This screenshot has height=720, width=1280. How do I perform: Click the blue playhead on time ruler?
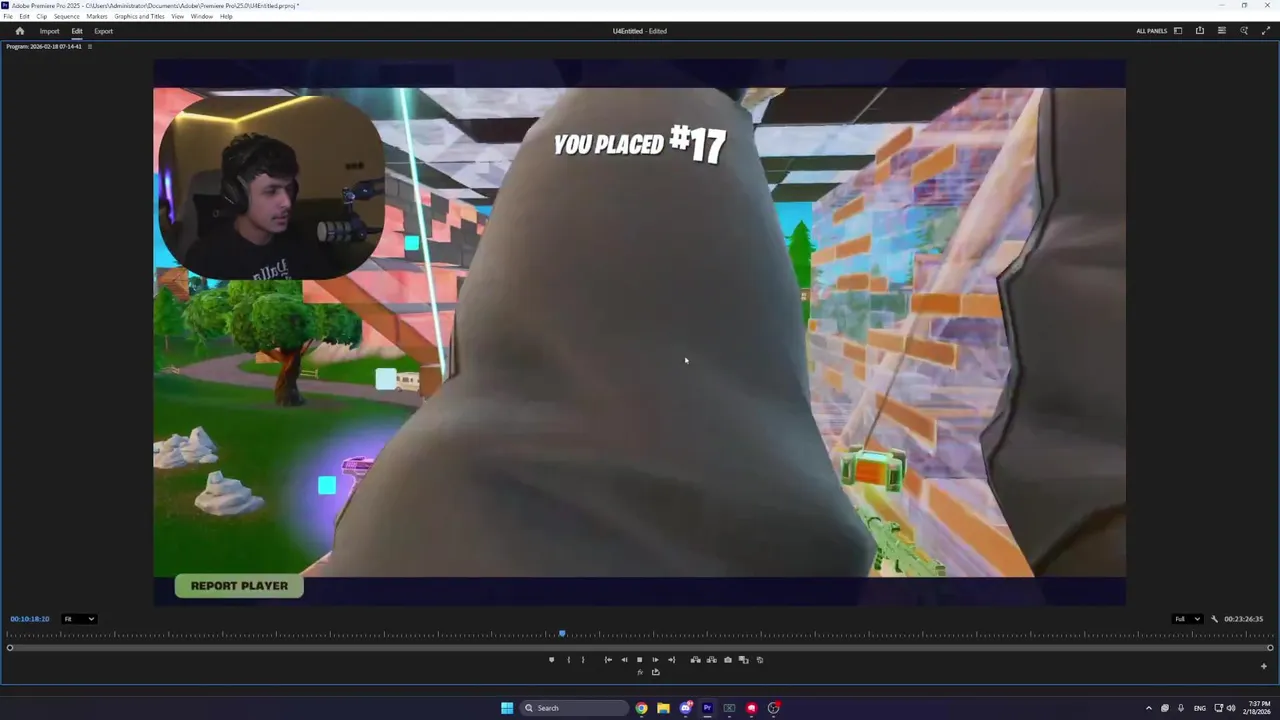coord(562,634)
